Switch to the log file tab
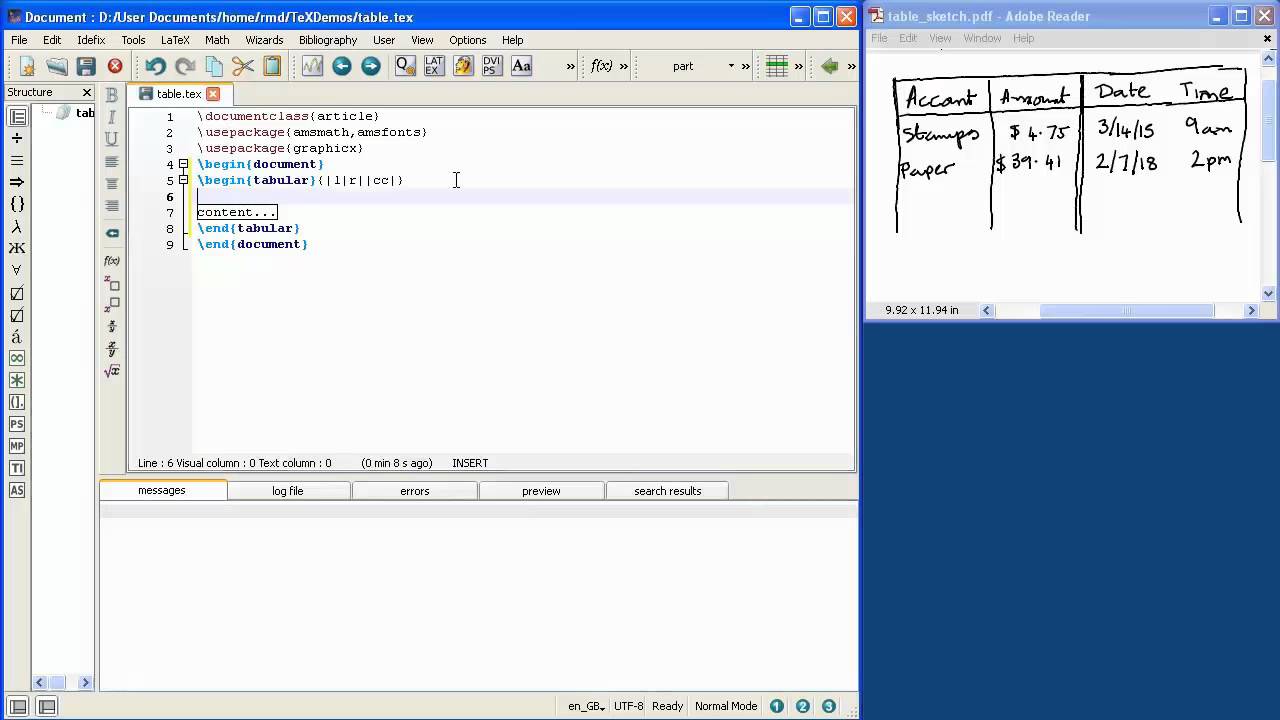1280x720 pixels. pos(288,491)
